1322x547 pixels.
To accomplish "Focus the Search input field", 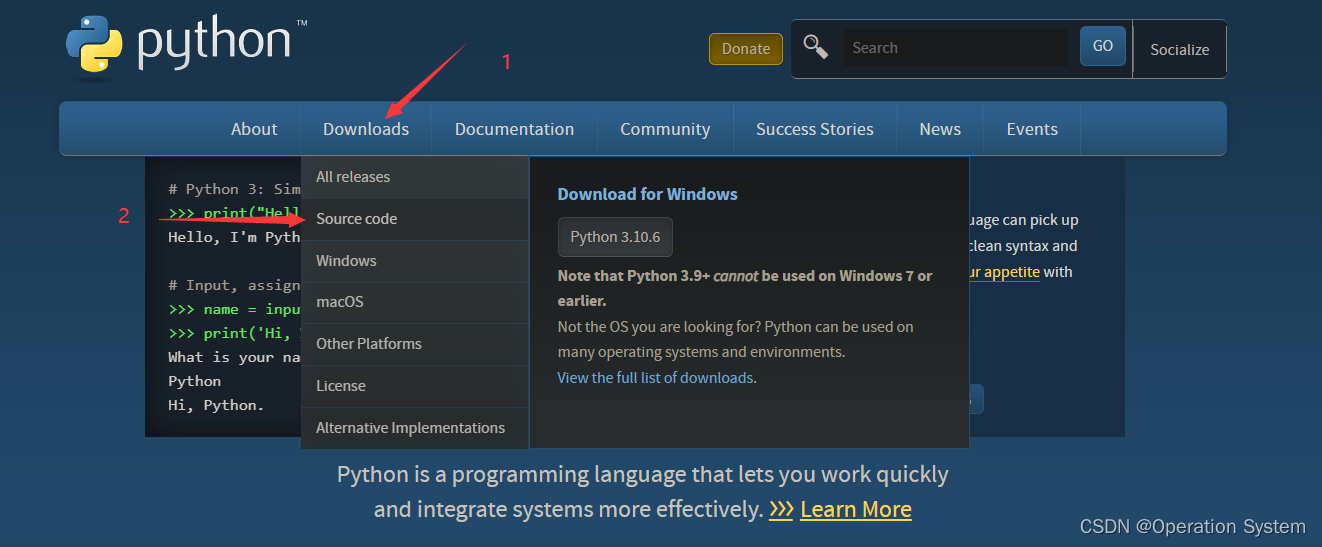I will 956,47.
